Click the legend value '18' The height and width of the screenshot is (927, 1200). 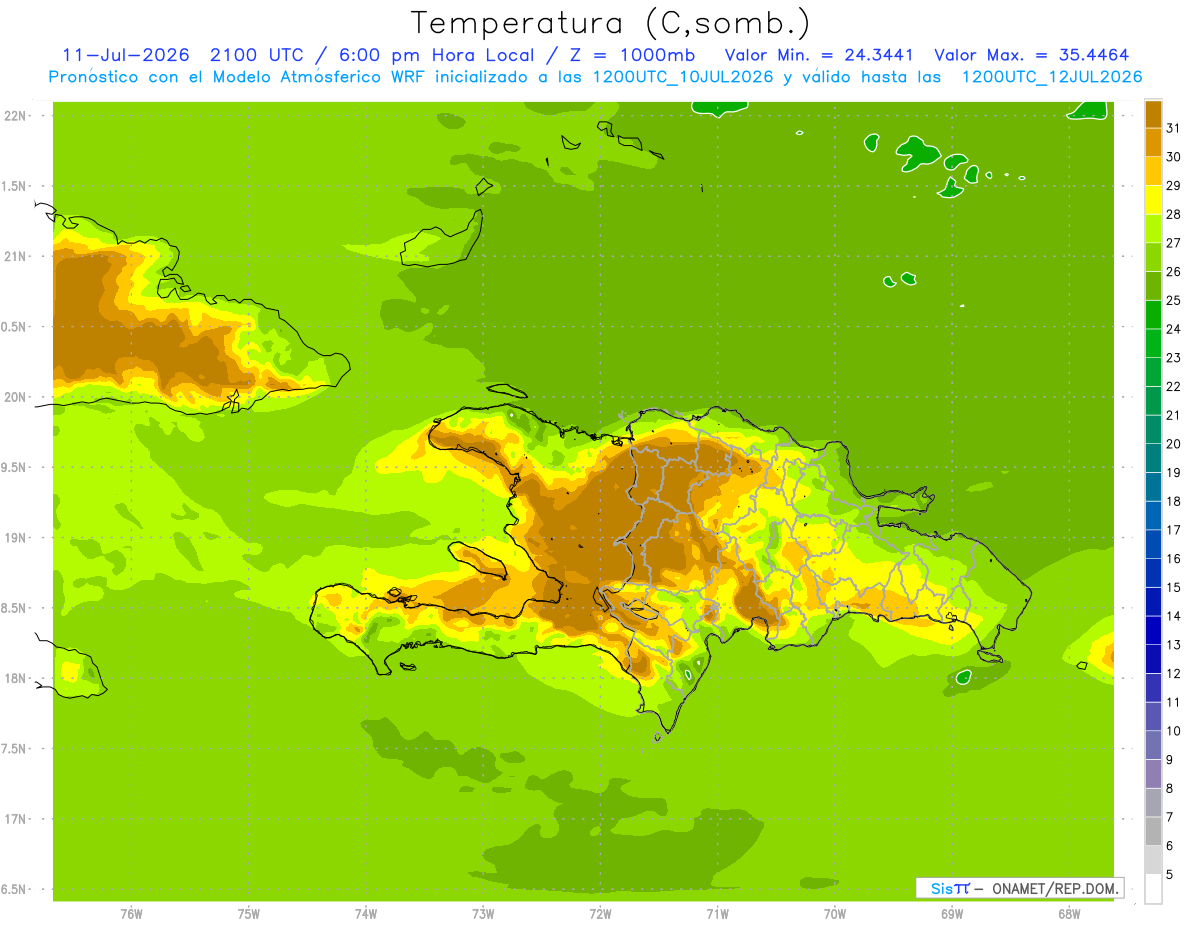1174,501
